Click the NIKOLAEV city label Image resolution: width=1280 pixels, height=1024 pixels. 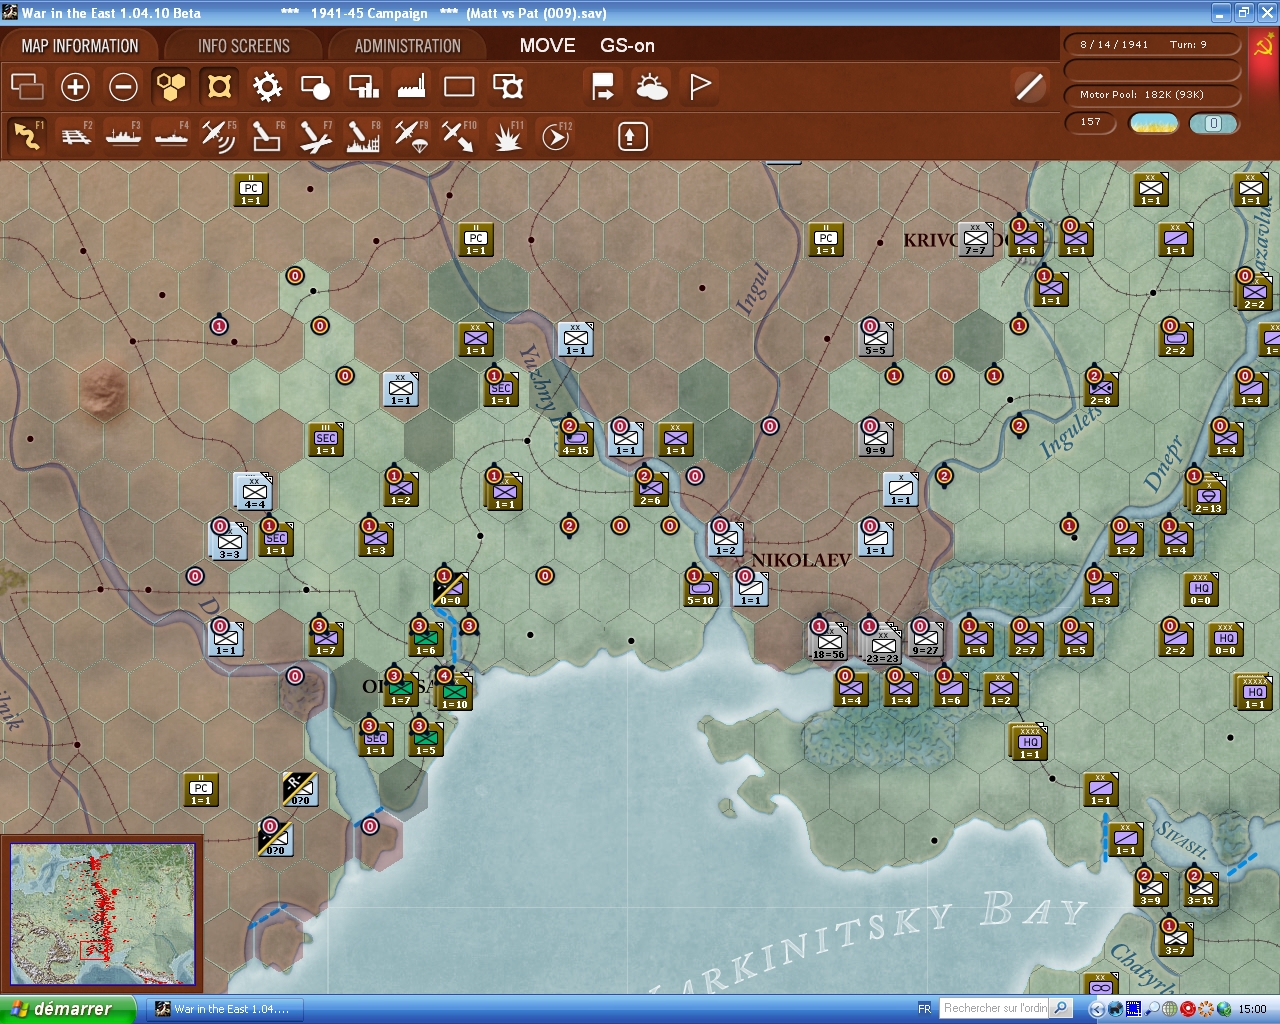pos(801,560)
